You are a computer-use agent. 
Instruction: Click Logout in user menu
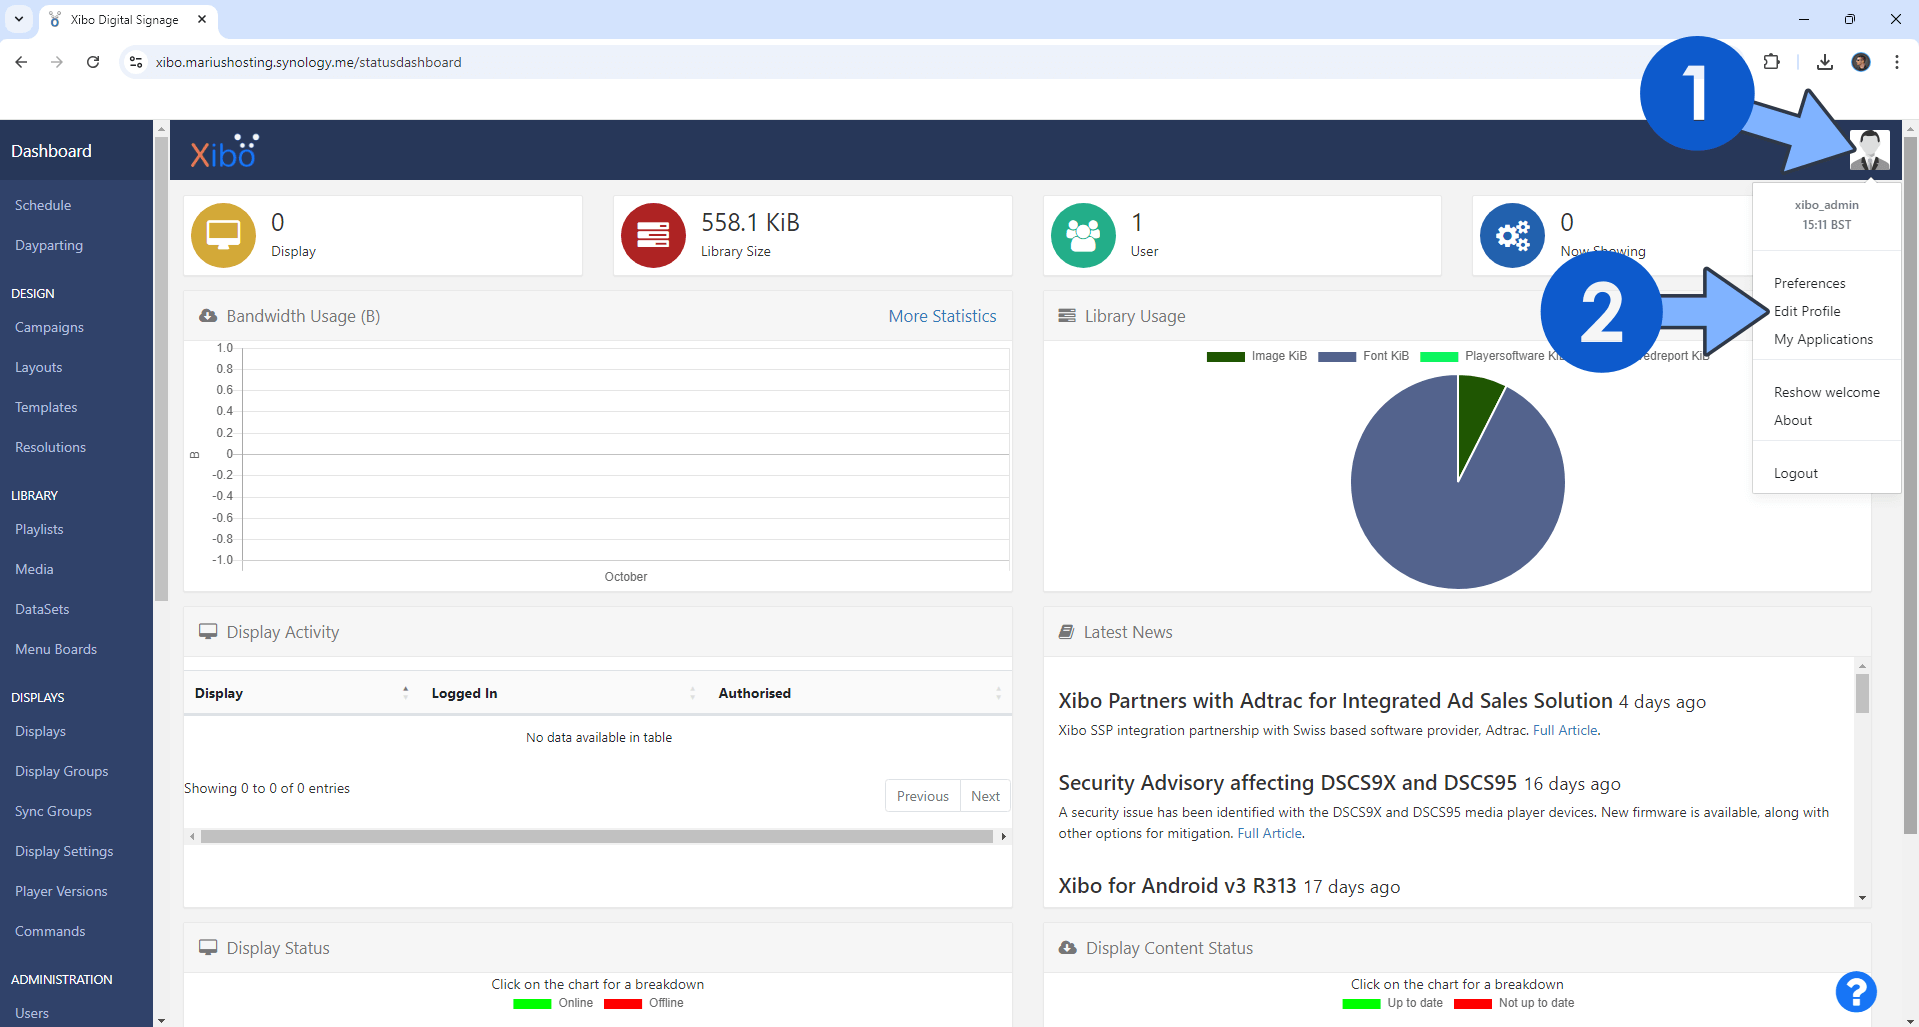click(x=1796, y=473)
